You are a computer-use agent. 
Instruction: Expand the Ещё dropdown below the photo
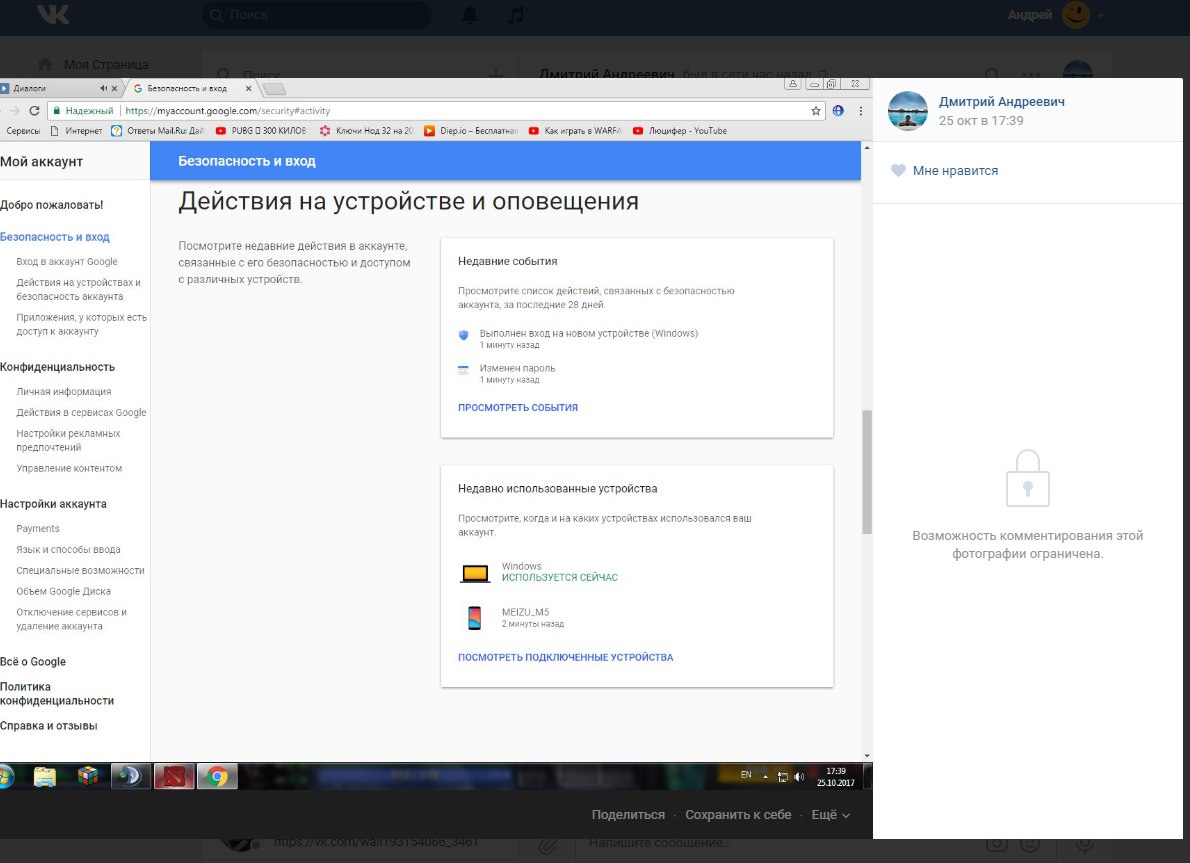(830, 815)
